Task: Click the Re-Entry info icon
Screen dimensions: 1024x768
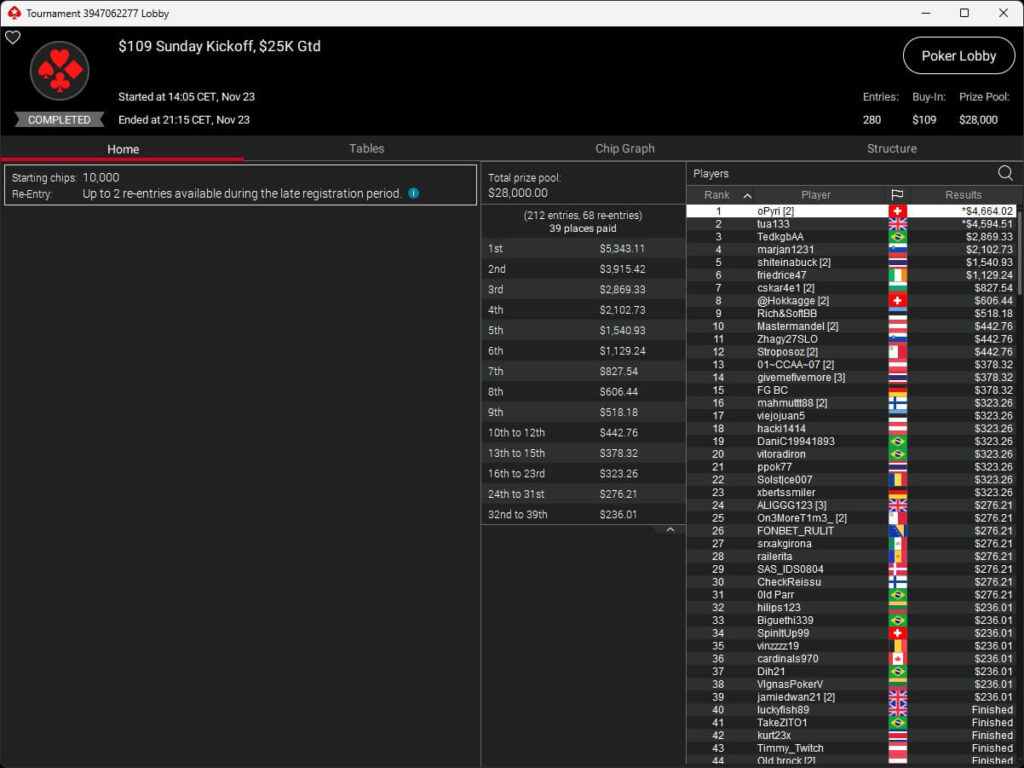Action: (x=414, y=194)
